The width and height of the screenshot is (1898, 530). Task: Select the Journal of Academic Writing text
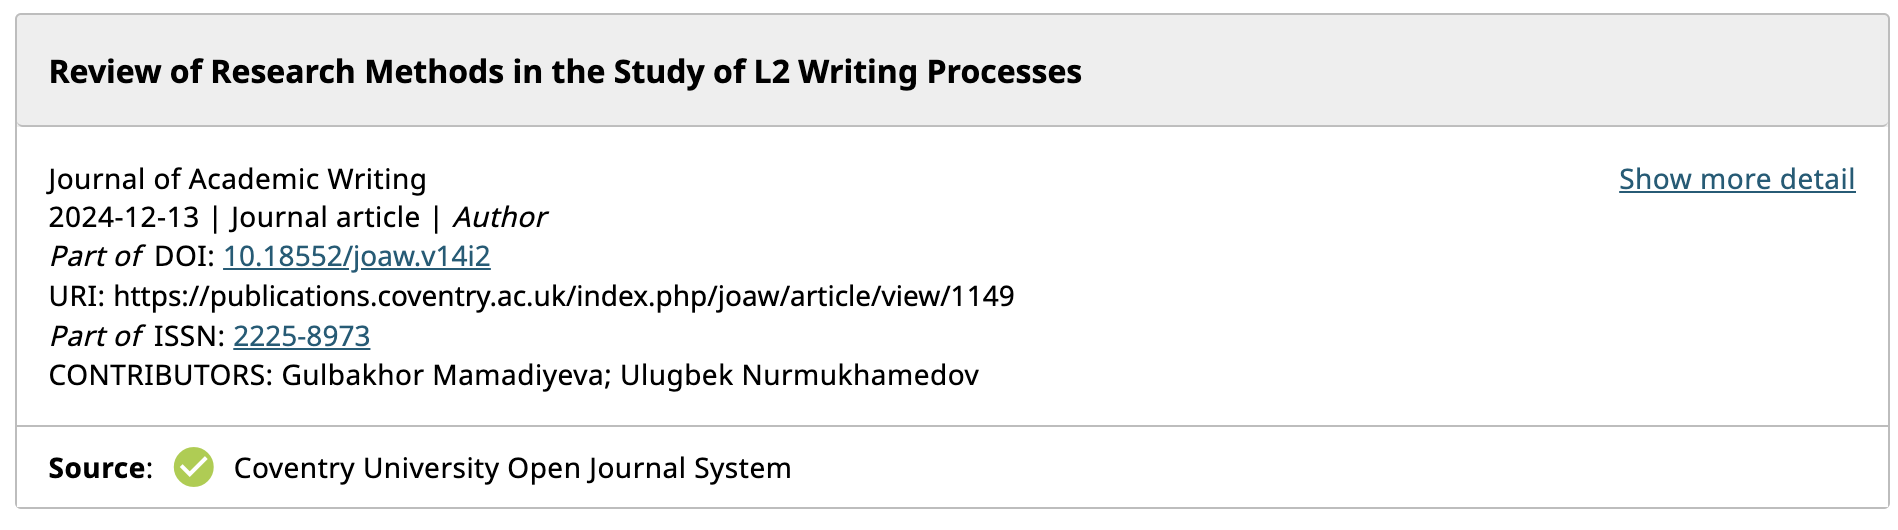click(238, 179)
